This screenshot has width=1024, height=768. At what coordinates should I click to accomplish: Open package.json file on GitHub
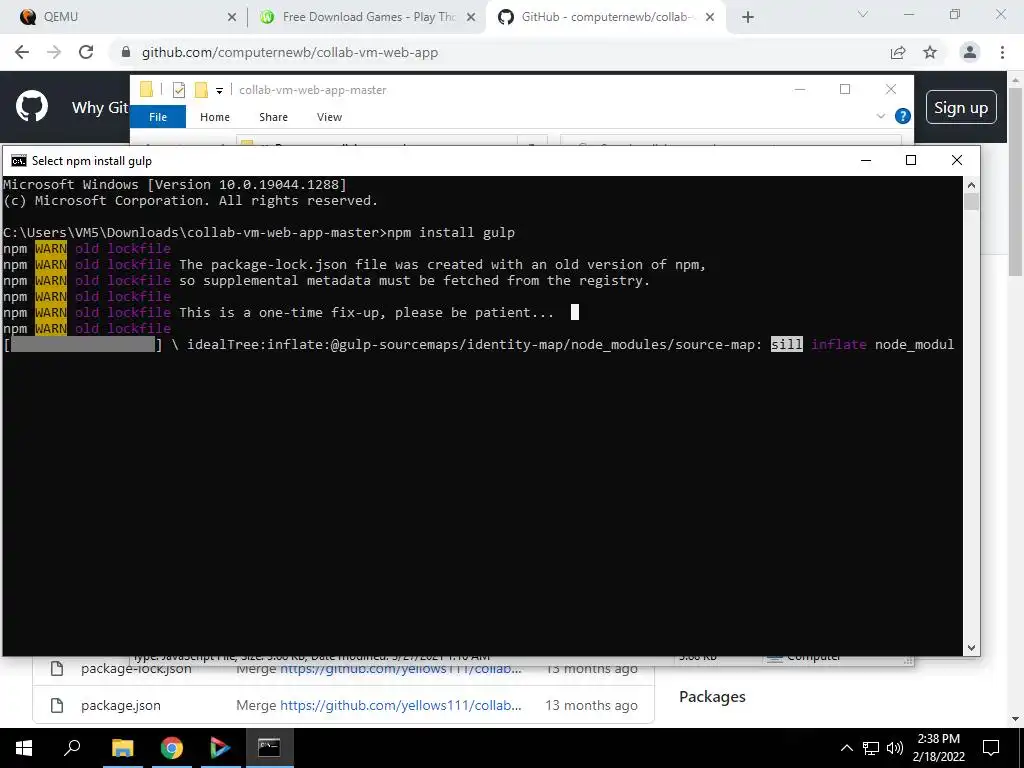121,705
